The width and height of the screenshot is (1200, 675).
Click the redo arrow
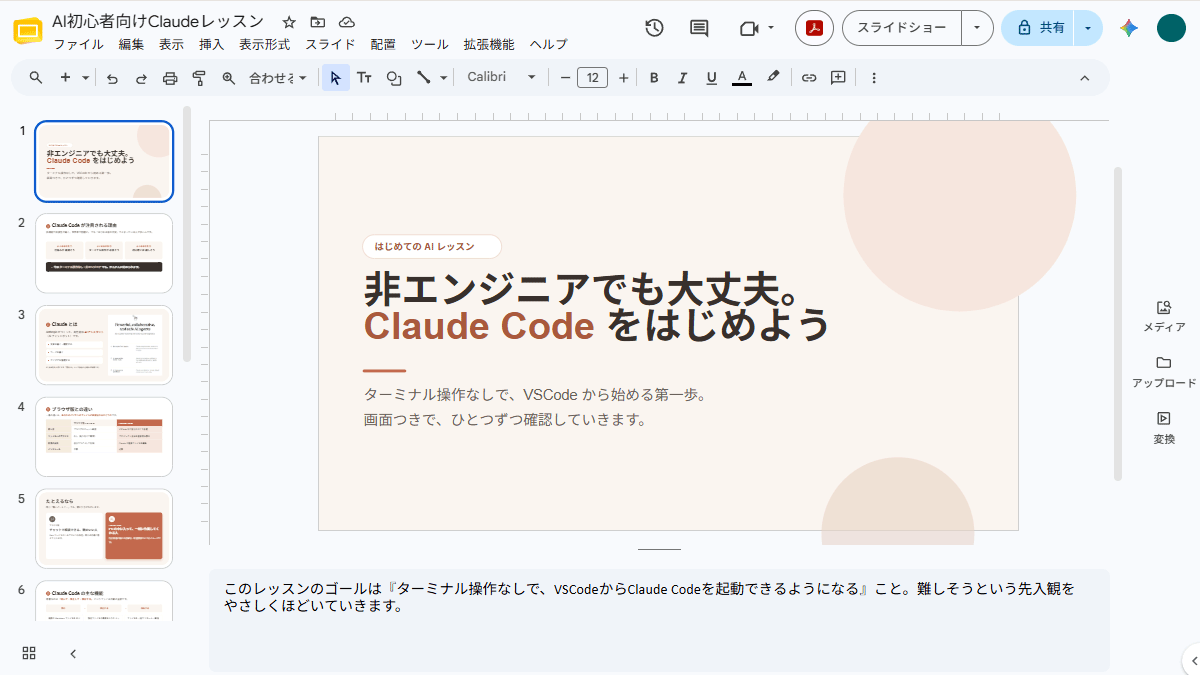point(141,77)
